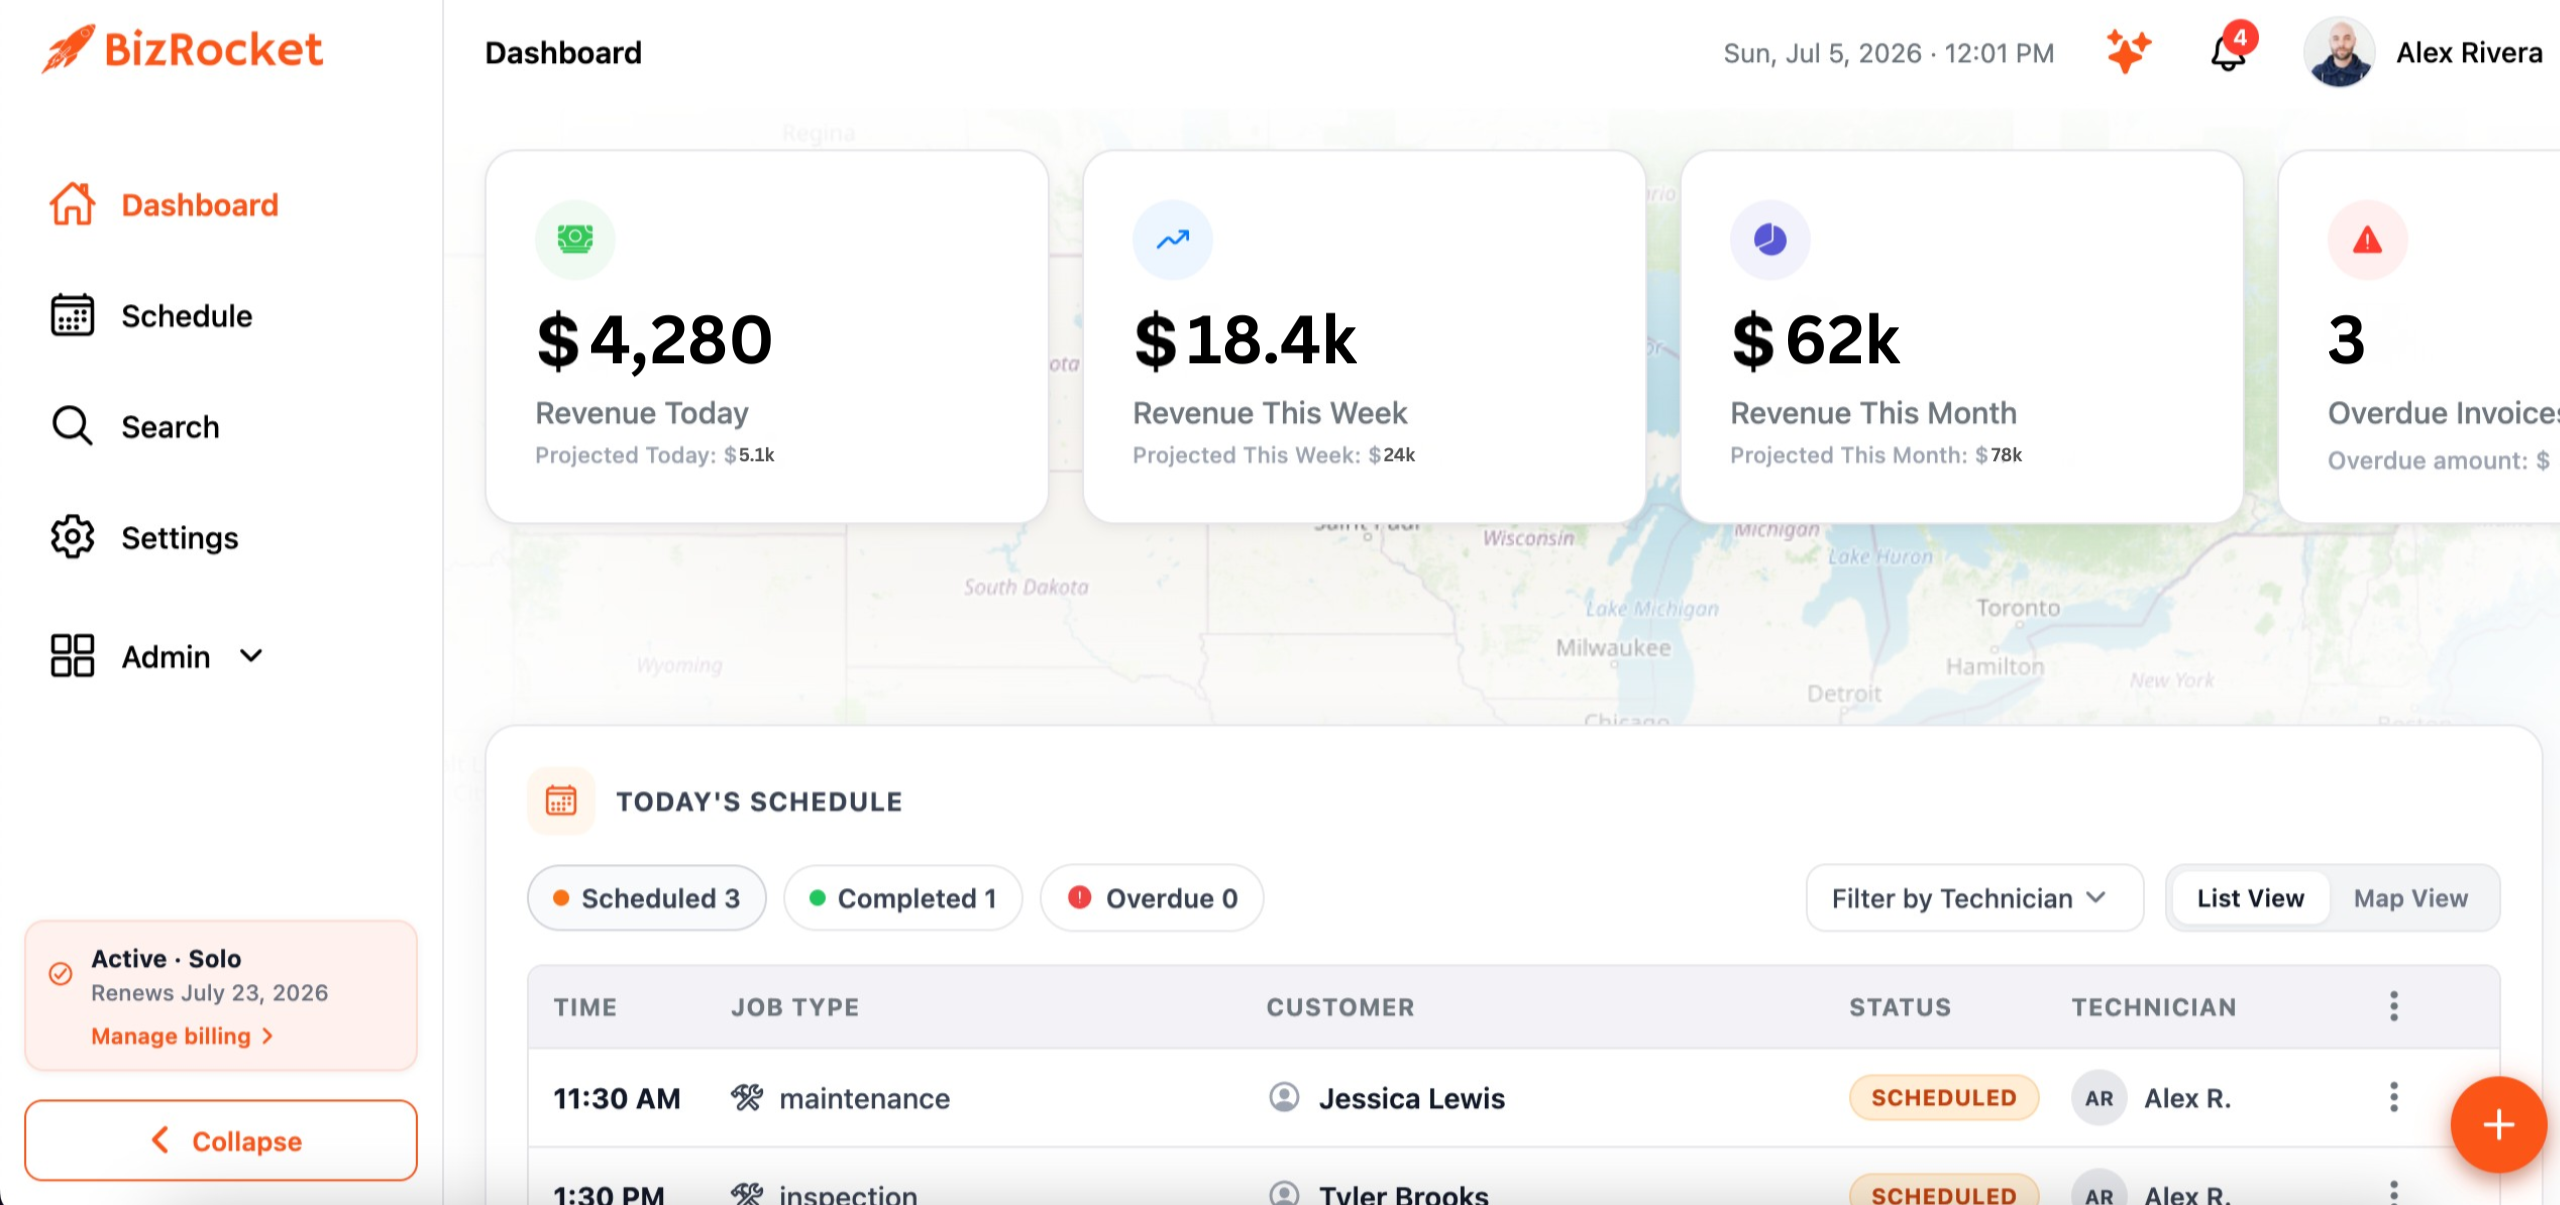Click technician name Alex R. in Jessica Lewis row
2560x1205 pixels.
[2187, 1098]
